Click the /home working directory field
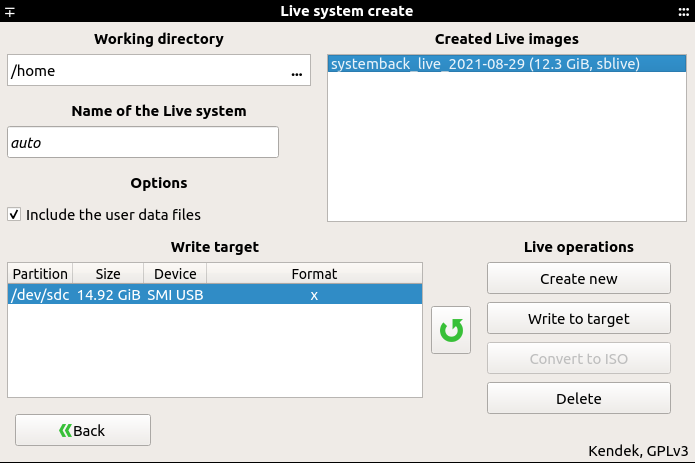This screenshot has width=695, height=463. (159, 70)
